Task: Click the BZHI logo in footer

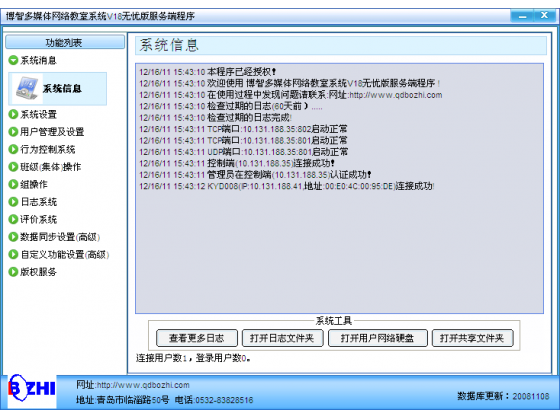Action: [x=32, y=391]
